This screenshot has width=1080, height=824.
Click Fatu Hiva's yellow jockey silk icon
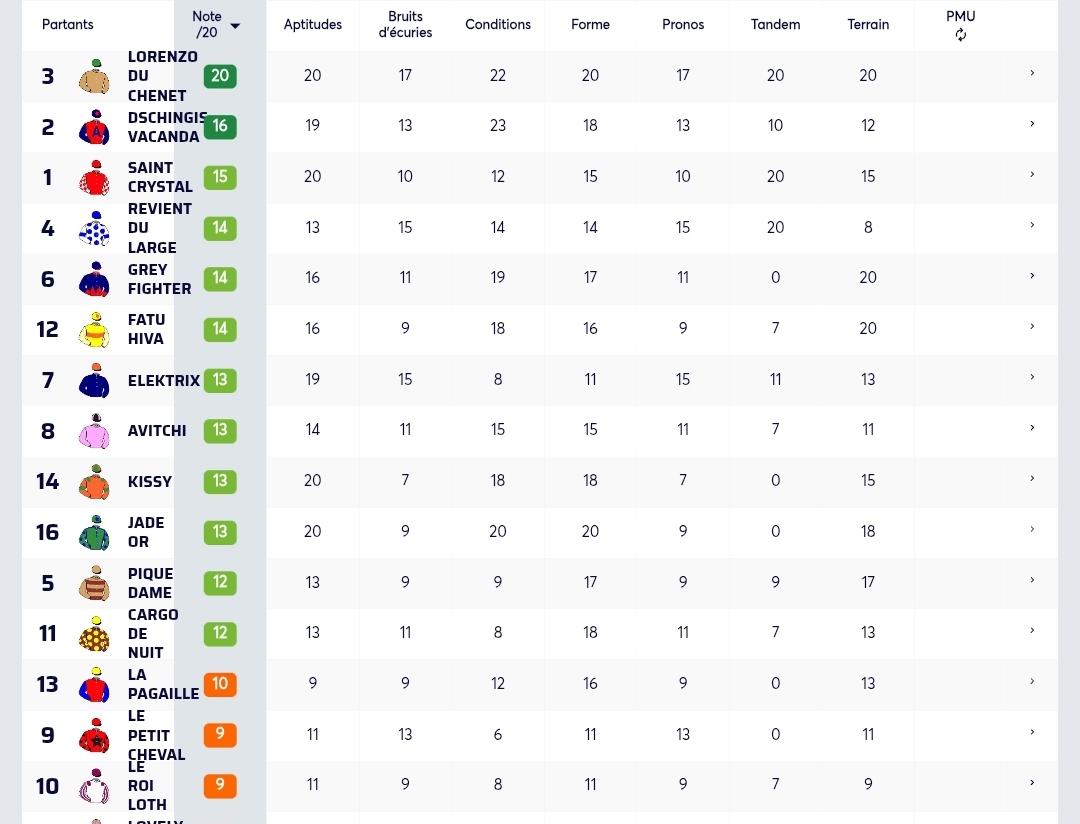[94, 330]
